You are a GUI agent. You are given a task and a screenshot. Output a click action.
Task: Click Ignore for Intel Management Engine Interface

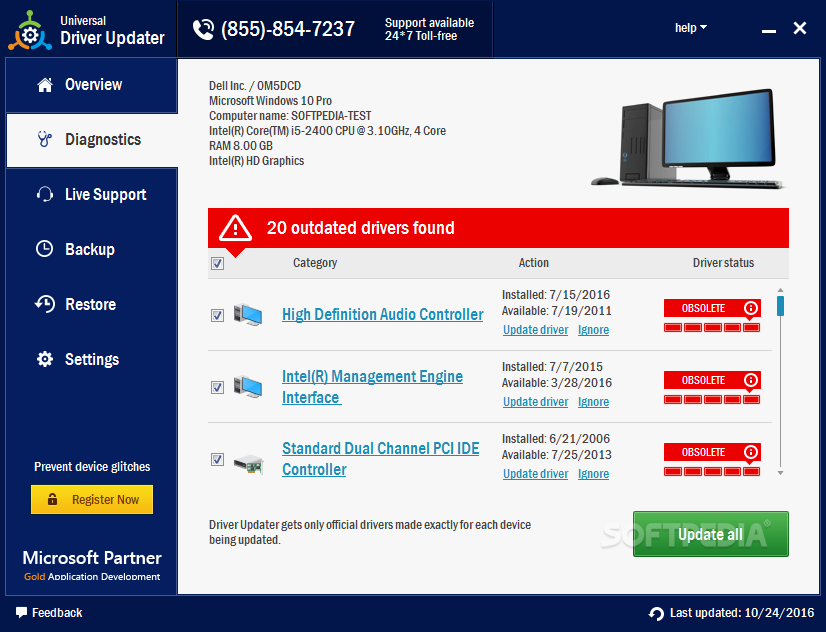tap(593, 402)
